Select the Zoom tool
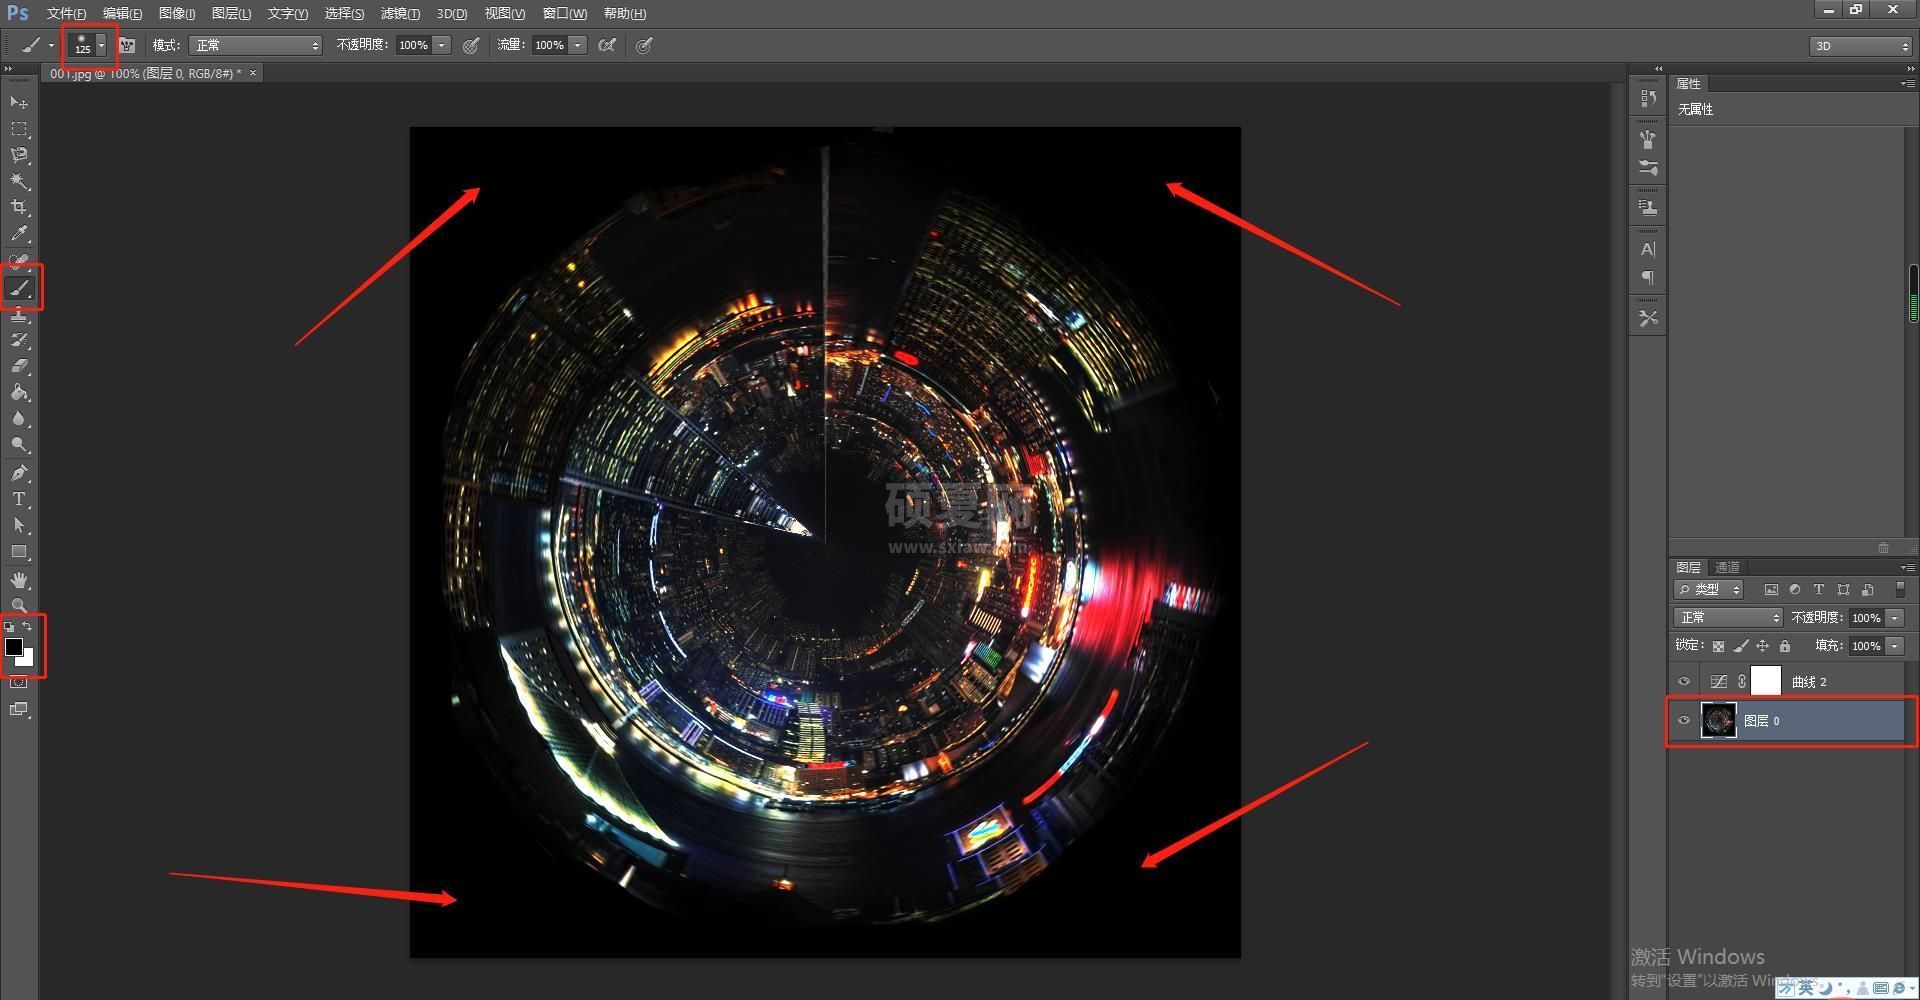 click(19, 605)
